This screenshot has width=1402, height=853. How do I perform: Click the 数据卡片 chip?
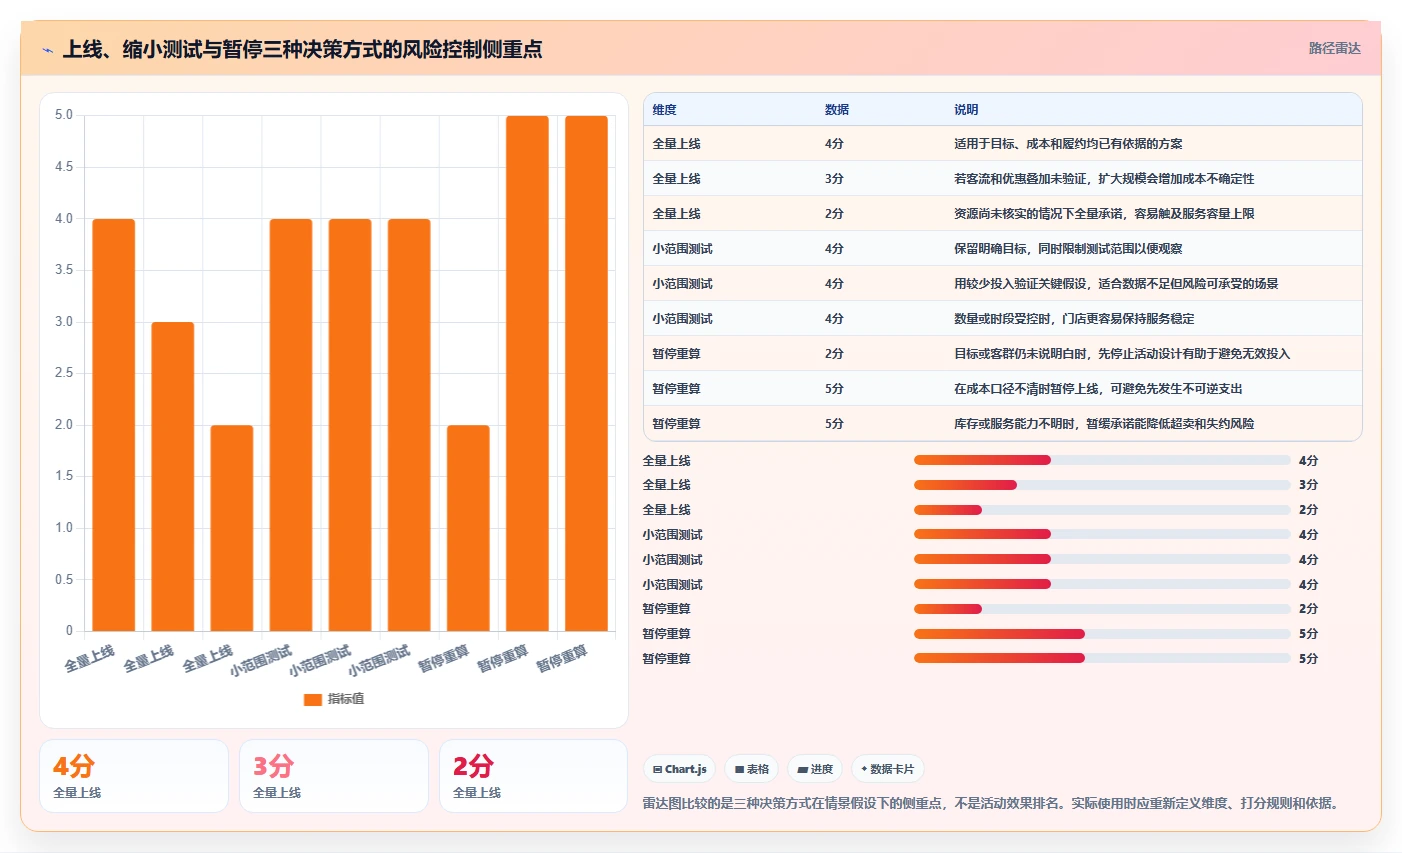click(x=887, y=769)
